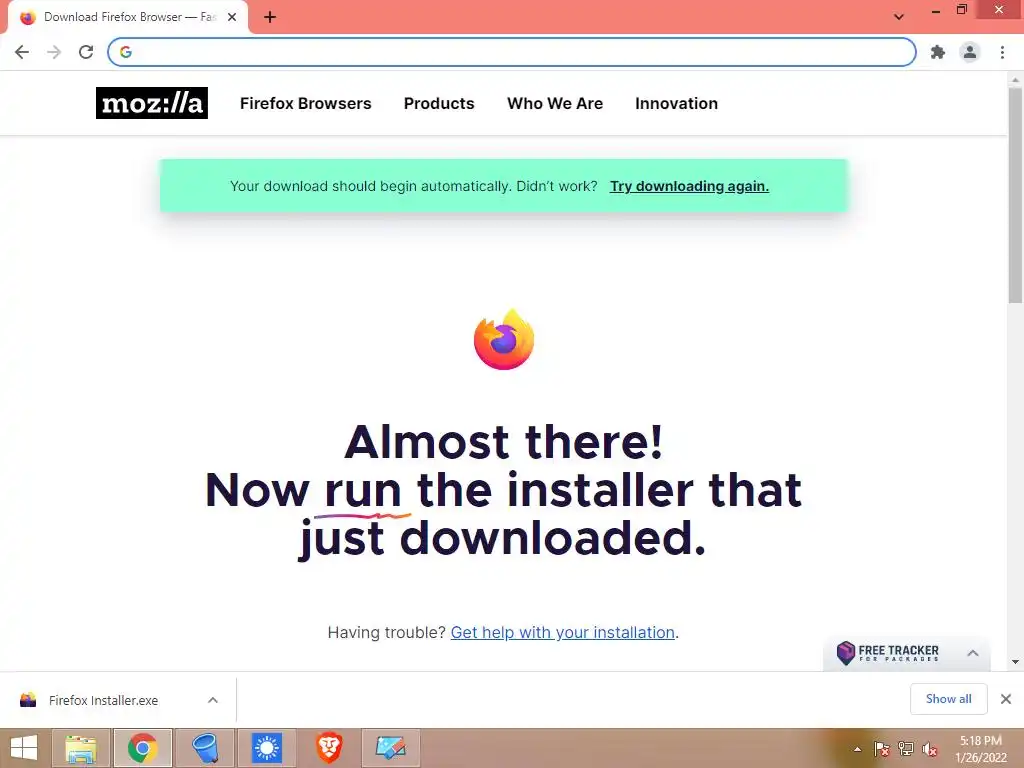The image size is (1024, 768).
Task: Open the Chrome extensions puzzle icon
Action: click(938, 52)
